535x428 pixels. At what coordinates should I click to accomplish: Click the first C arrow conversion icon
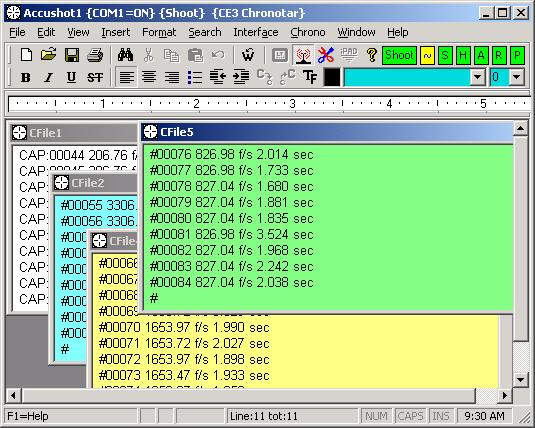[x=264, y=77]
